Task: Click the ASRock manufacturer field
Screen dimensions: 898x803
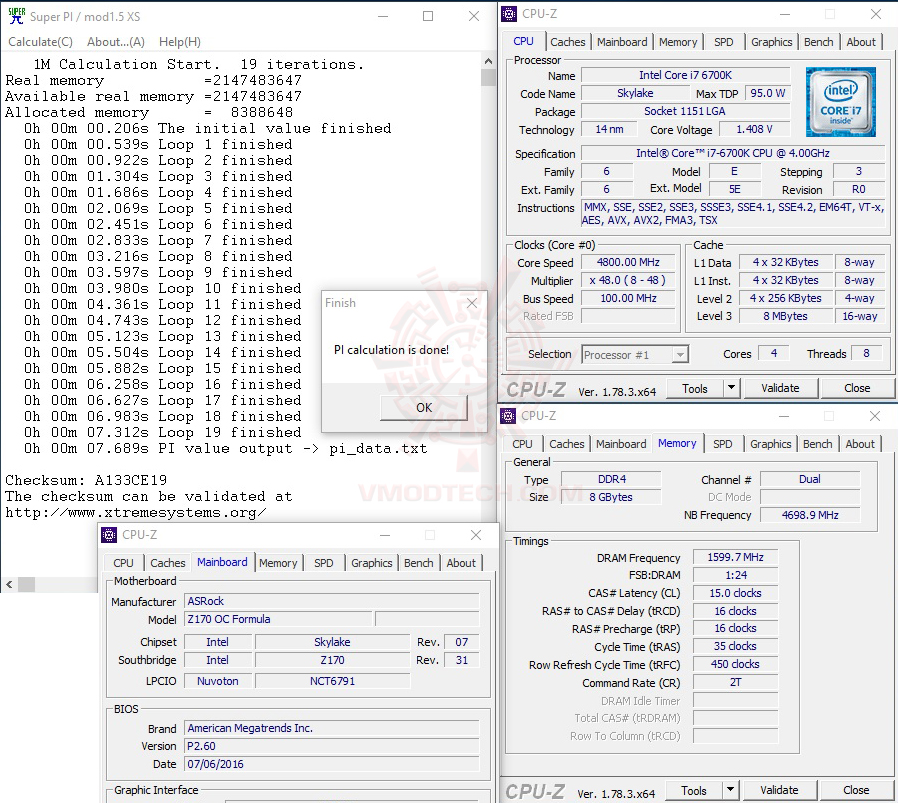Action: 332,601
